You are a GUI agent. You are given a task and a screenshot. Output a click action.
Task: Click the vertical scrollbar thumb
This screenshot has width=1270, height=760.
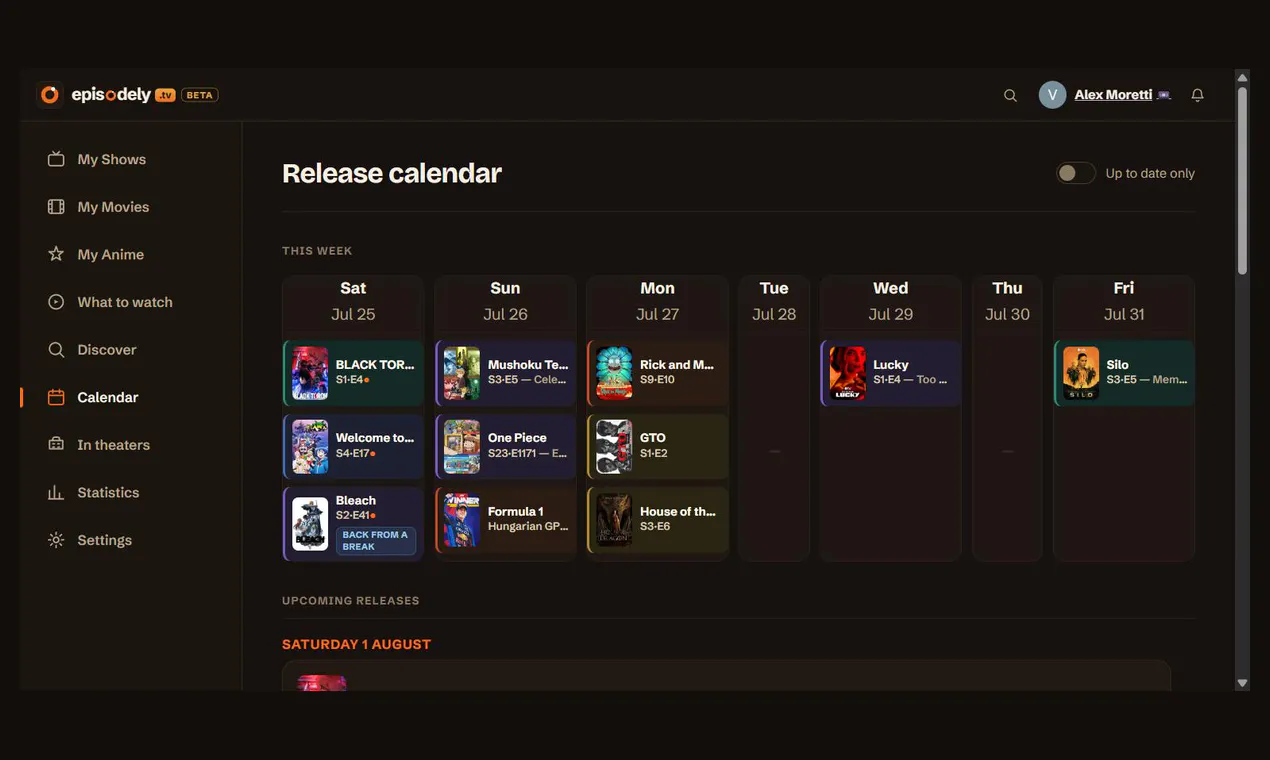coord(1242,180)
